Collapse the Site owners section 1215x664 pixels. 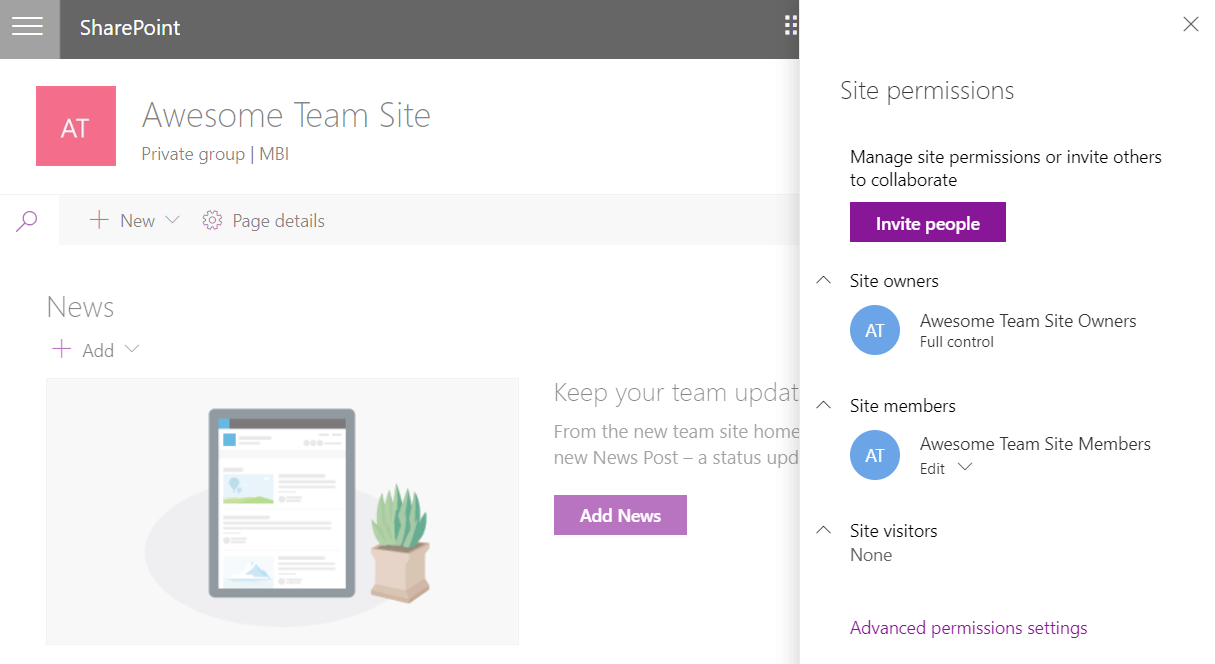tap(824, 281)
